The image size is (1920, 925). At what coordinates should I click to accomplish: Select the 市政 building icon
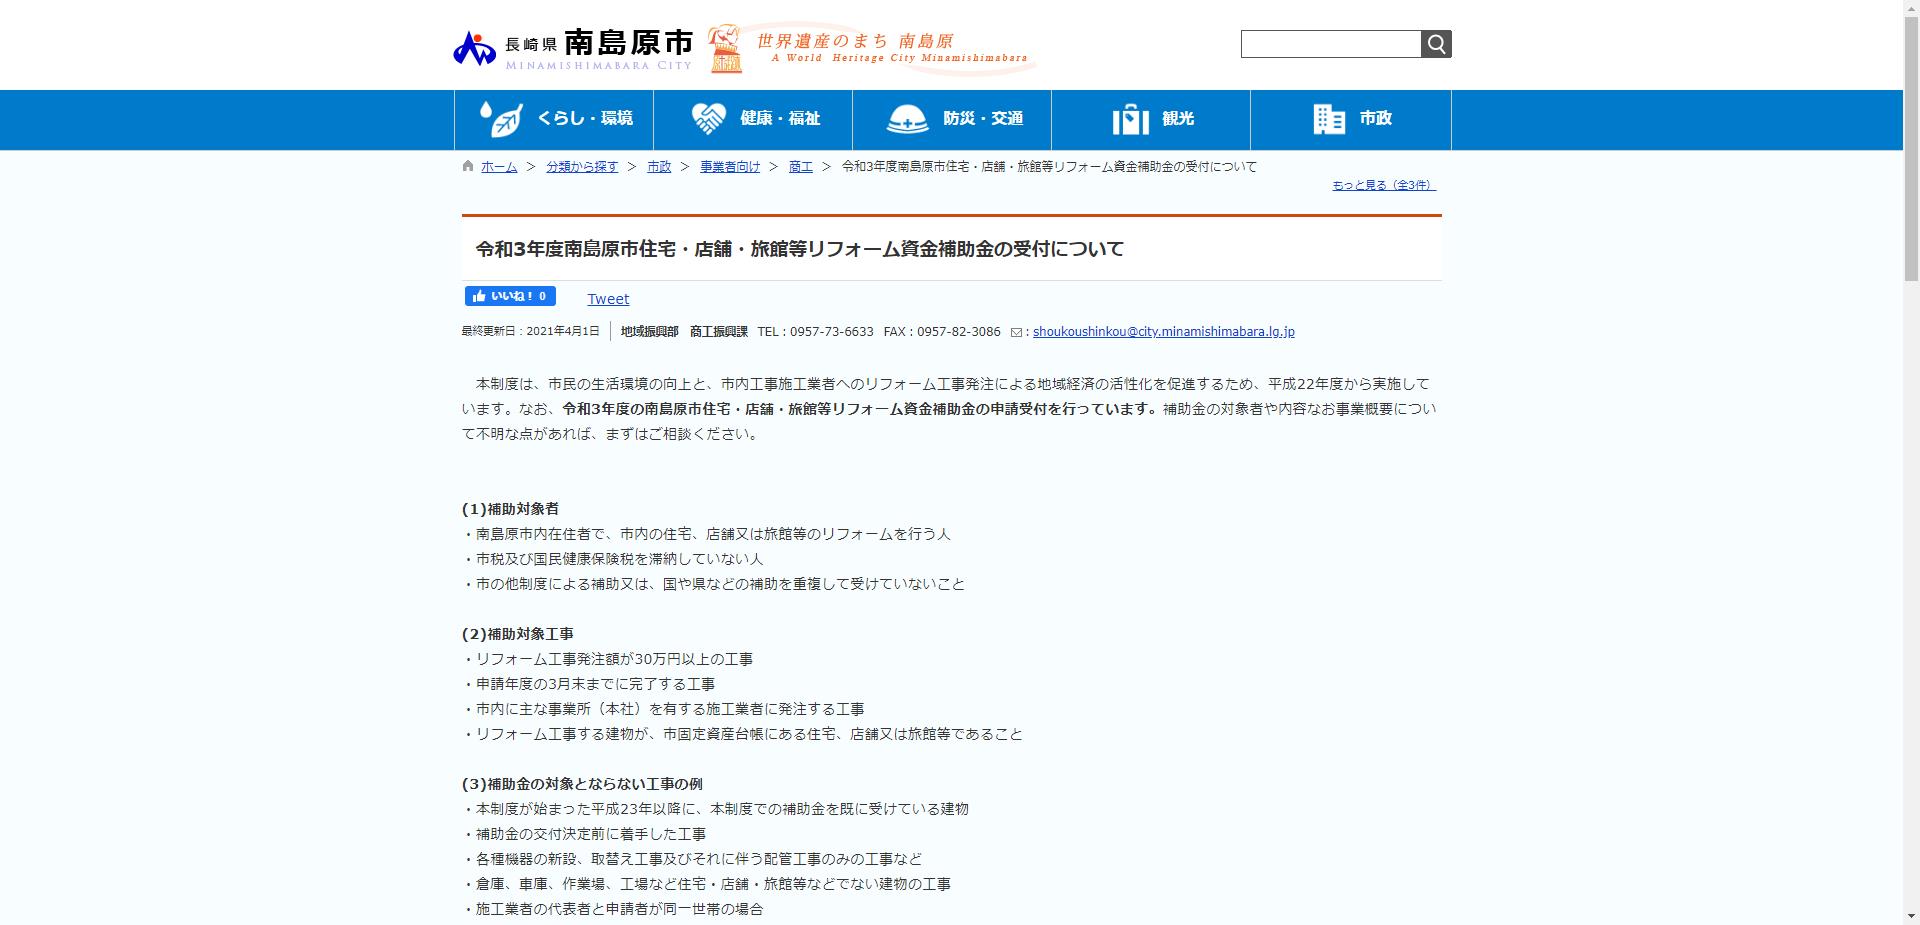coord(1328,118)
